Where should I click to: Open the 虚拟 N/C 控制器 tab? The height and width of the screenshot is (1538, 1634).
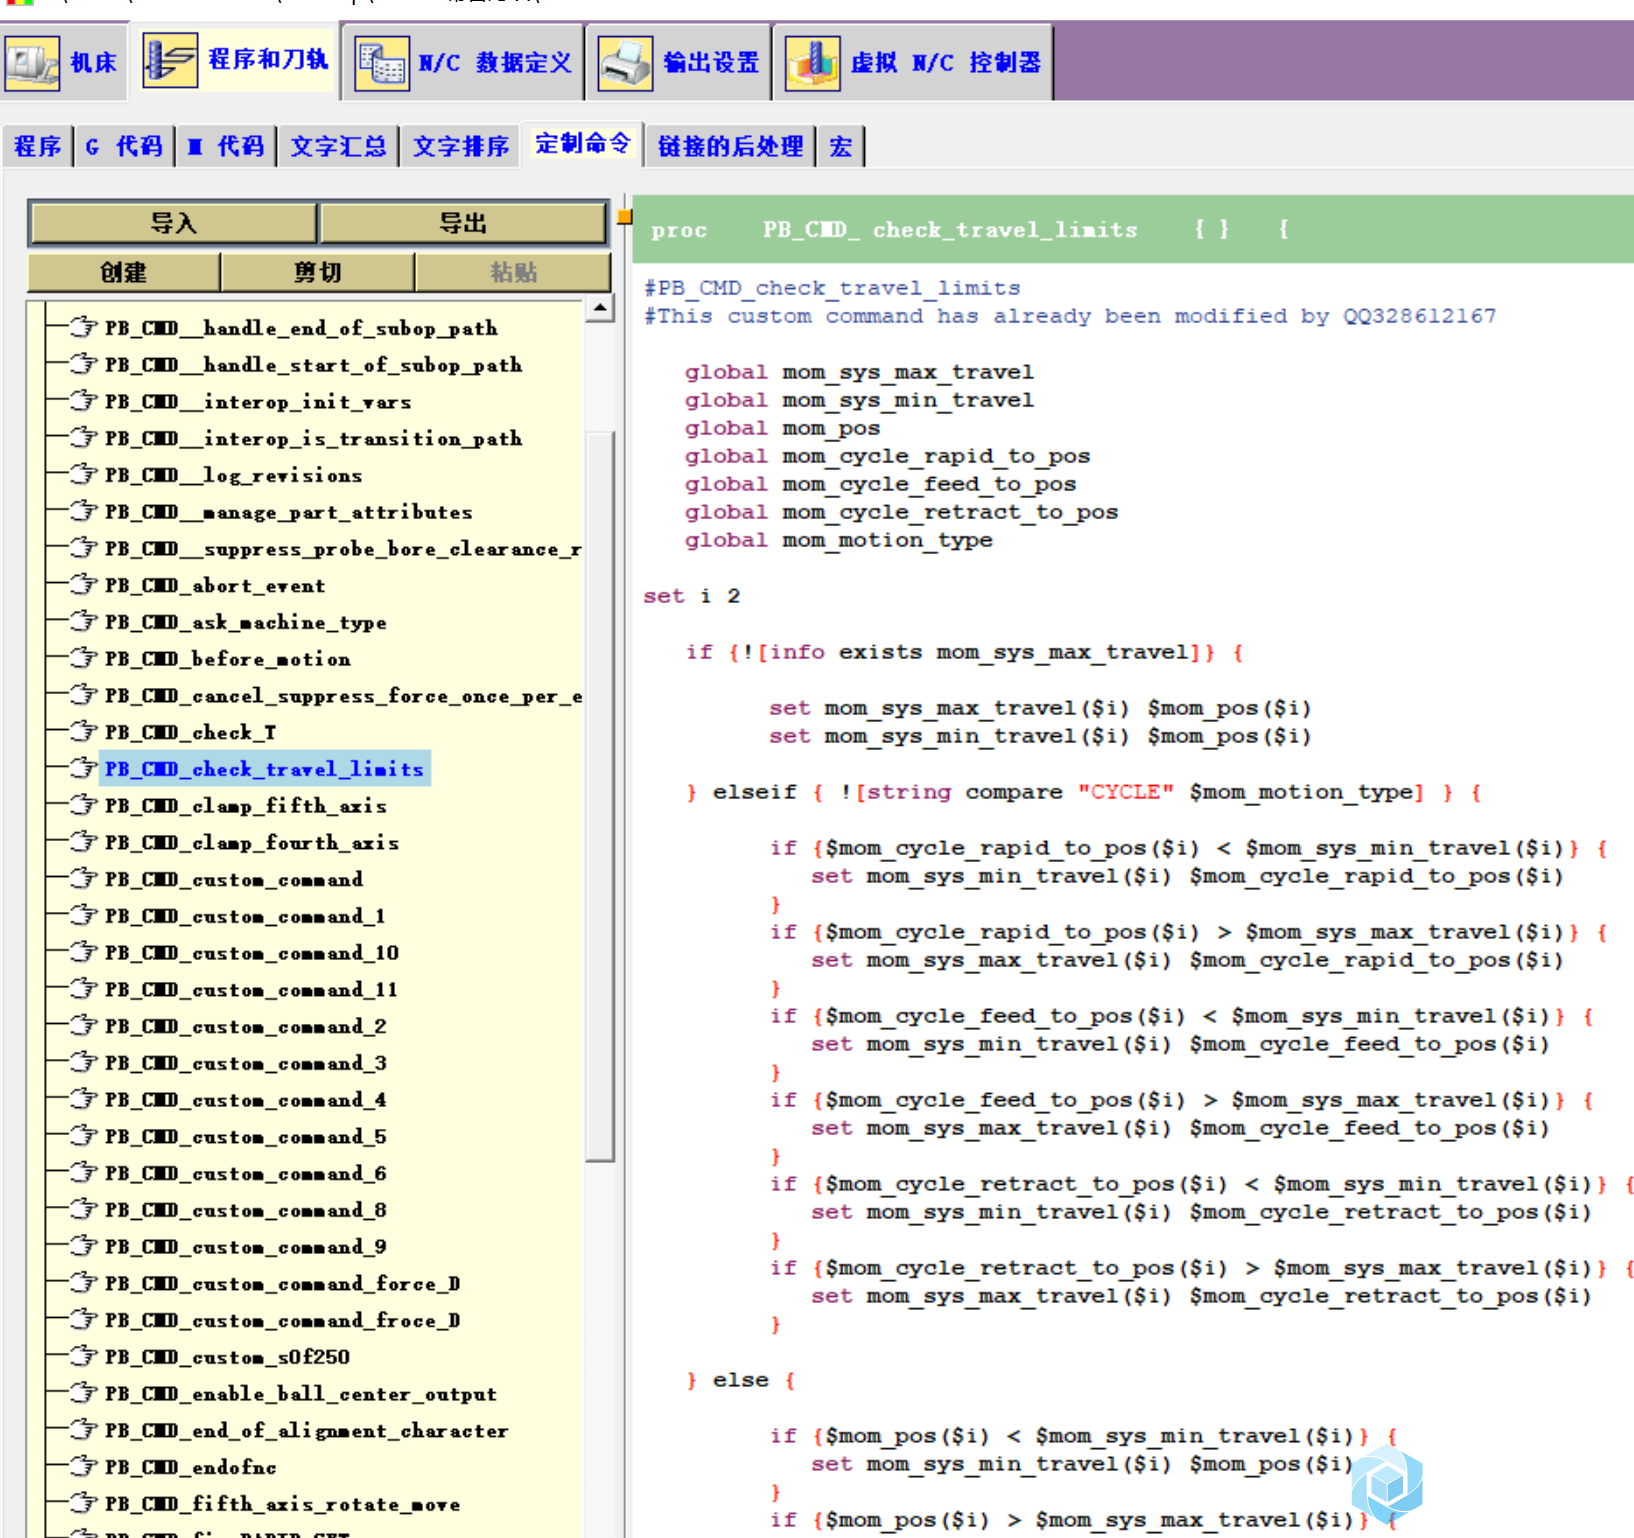click(913, 62)
